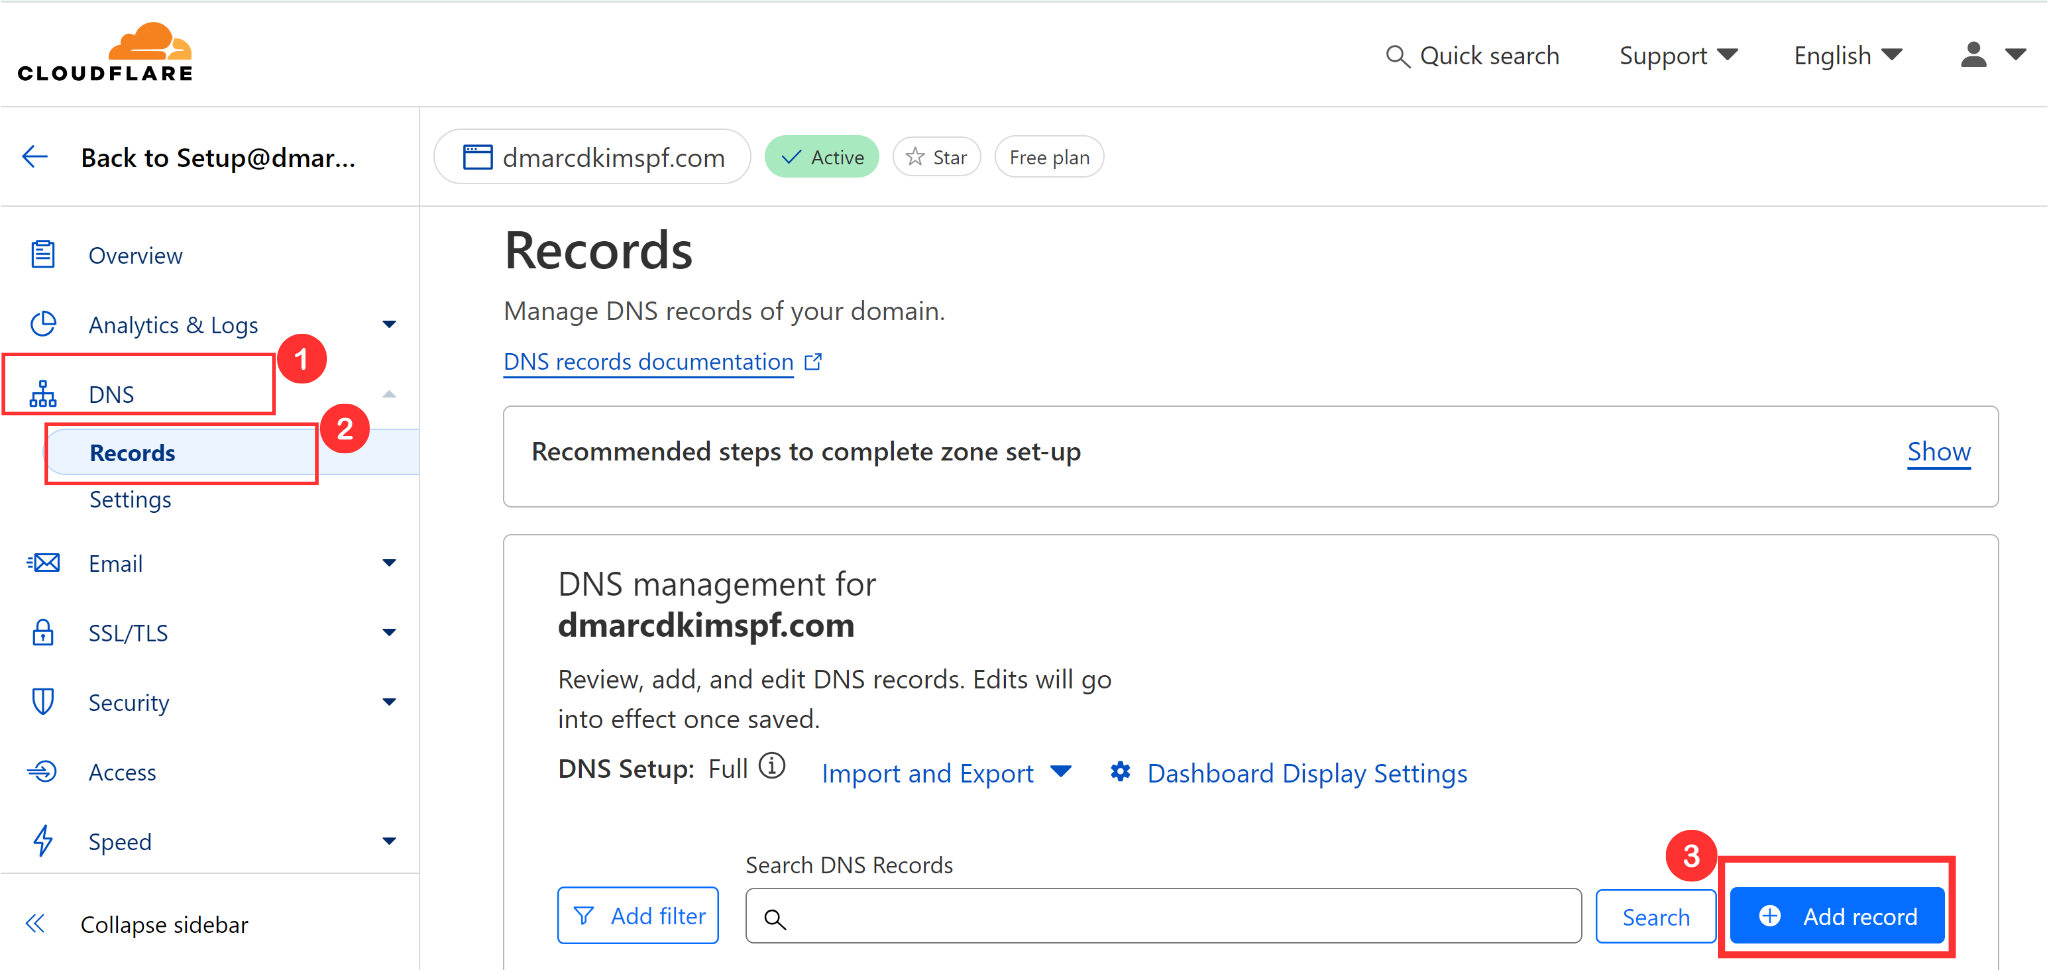Show recommended zone set-up steps

1939,451
